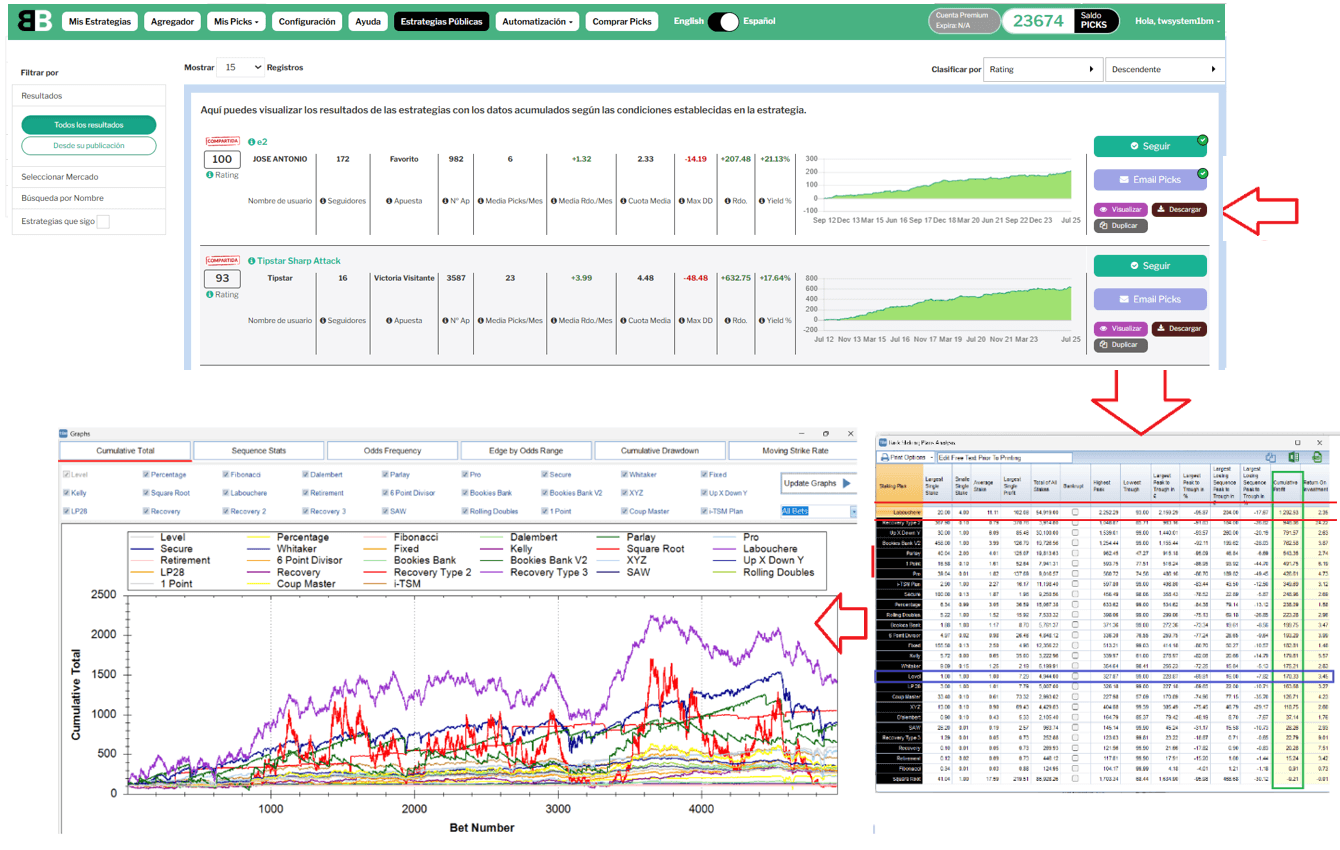Switch to the Edge by Odds Range tab
The width and height of the screenshot is (1340, 850).
point(526,451)
